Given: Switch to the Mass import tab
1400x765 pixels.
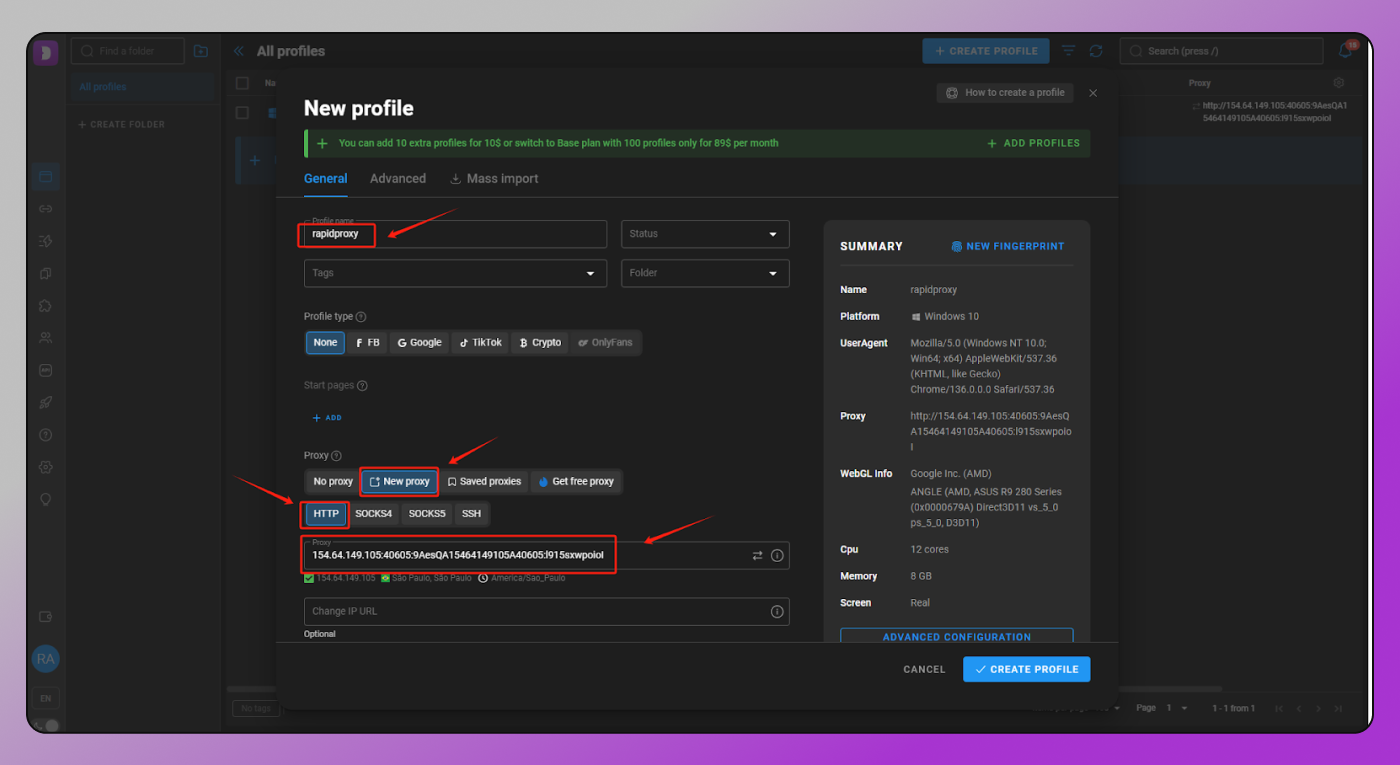Looking at the screenshot, I should tap(494, 178).
